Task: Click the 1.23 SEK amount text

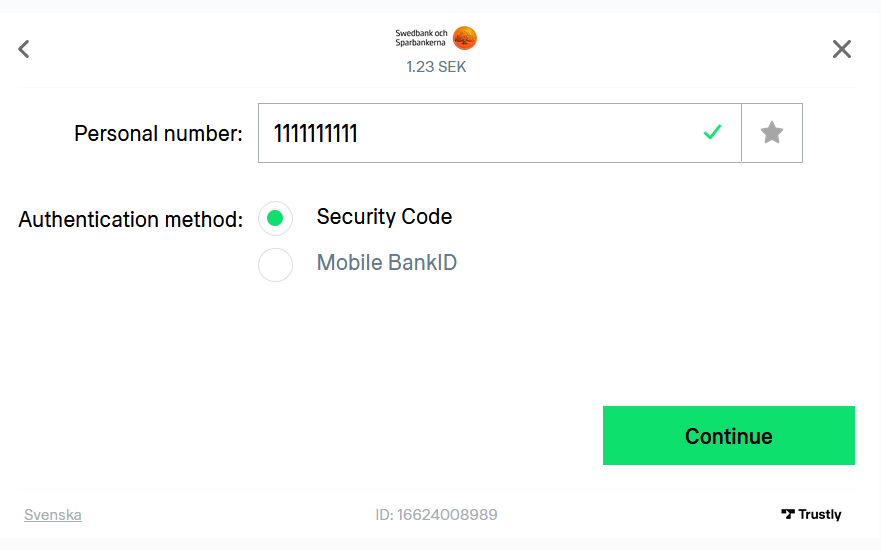Action: [x=436, y=67]
